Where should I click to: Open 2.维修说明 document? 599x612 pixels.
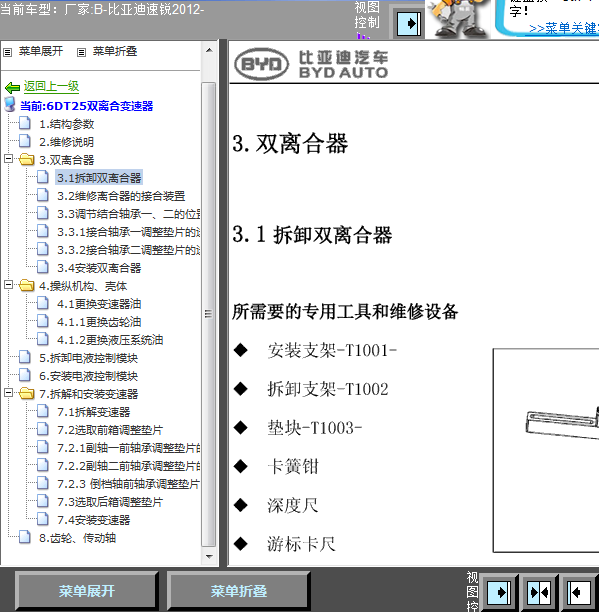coord(66,142)
